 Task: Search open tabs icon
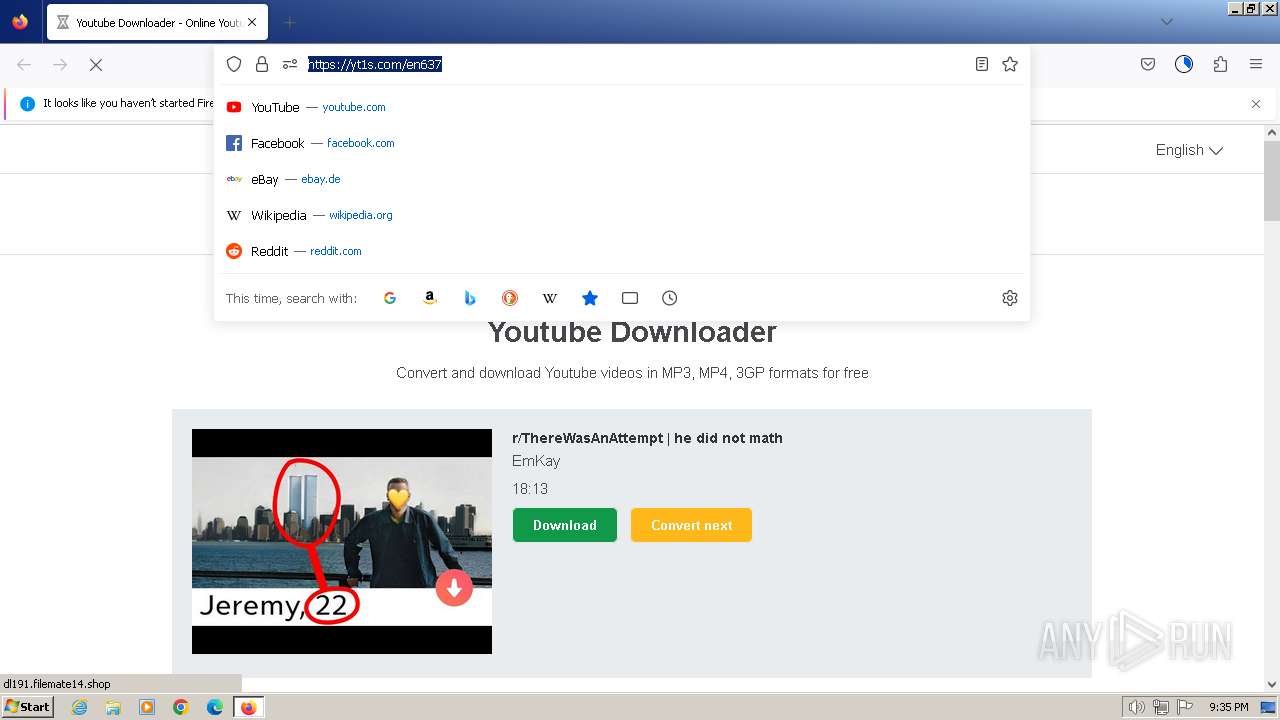[630, 298]
